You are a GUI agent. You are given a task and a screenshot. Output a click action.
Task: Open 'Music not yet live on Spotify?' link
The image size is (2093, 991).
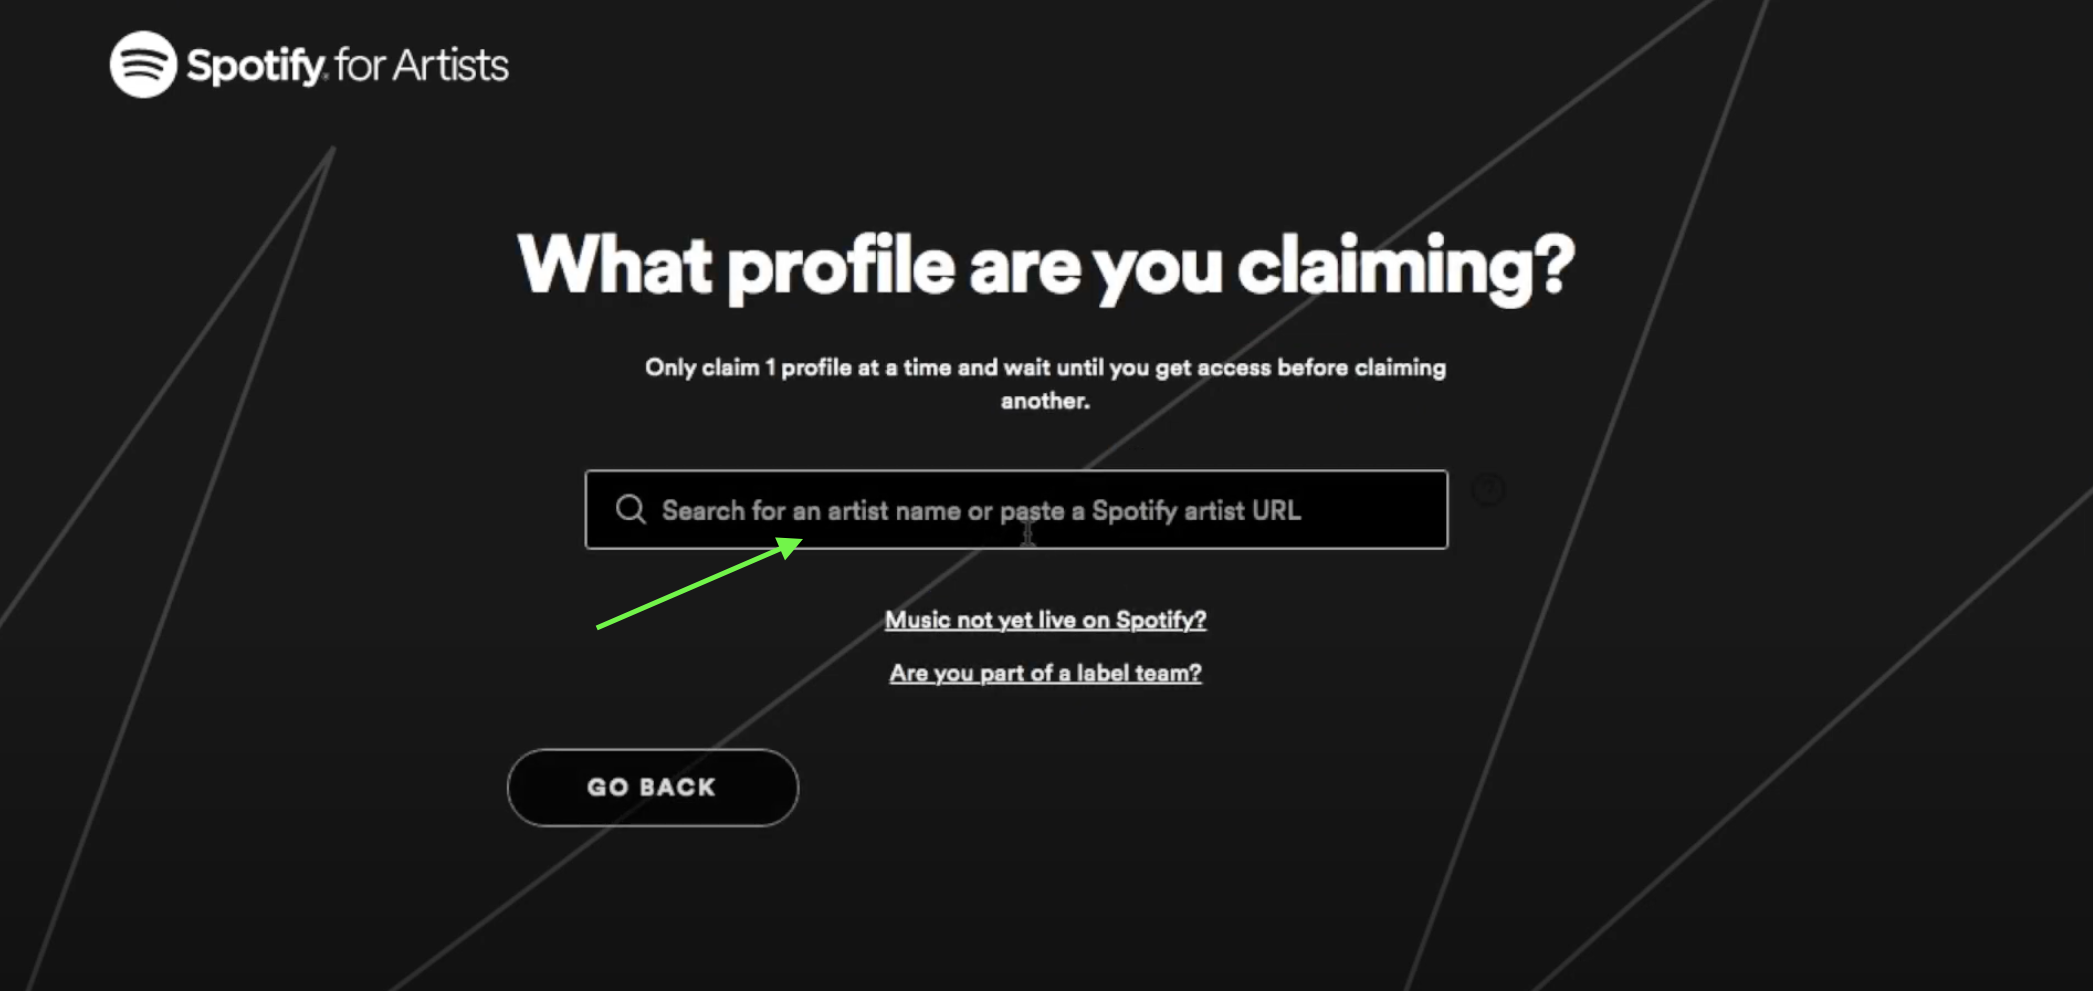pos(1045,620)
